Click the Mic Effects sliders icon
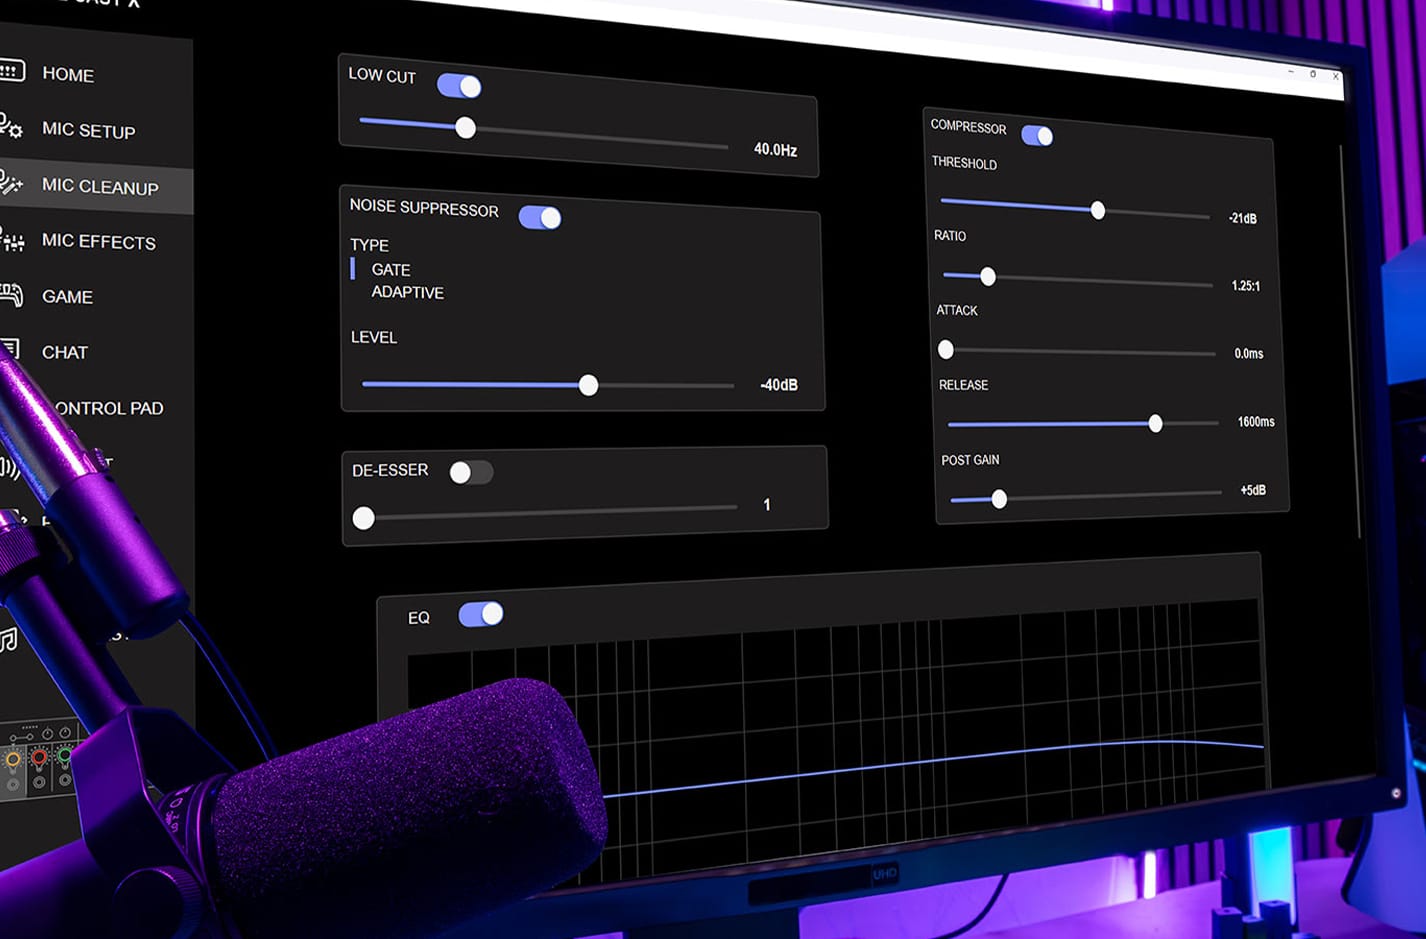1426x939 pixels. point(12,239)
